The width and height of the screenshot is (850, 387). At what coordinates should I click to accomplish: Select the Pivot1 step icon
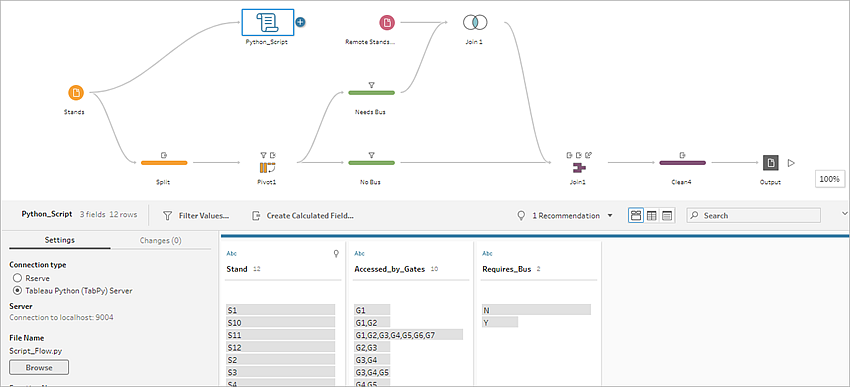click(x=268, y=168)
